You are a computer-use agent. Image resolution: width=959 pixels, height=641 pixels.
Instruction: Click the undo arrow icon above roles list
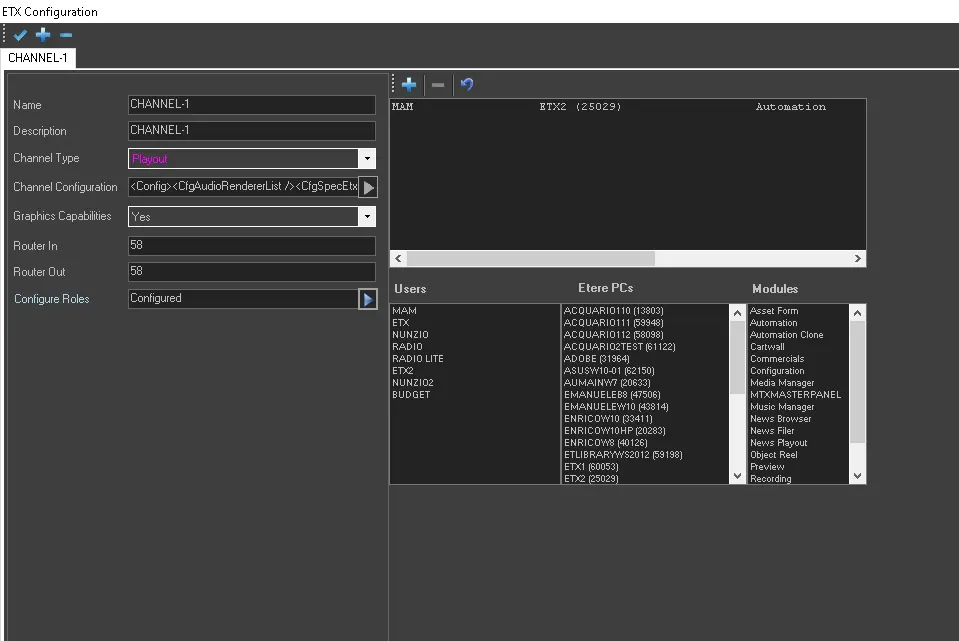tap(466, 85)
